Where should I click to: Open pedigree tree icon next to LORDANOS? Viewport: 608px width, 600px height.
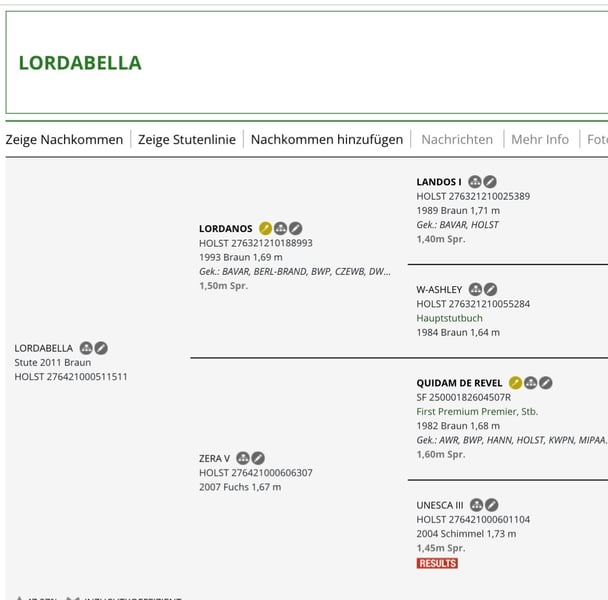point(280,228)
